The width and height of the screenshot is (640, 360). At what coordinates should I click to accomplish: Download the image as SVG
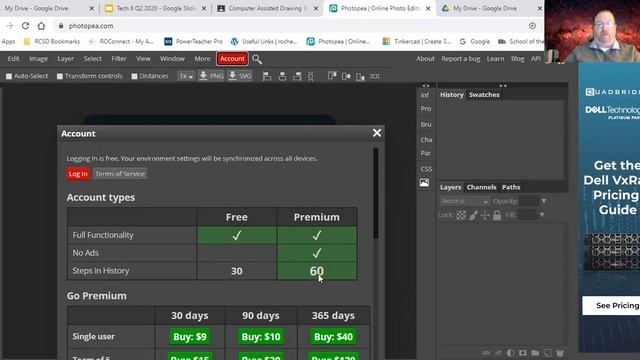pyautogui.click(x=240, y=76)
